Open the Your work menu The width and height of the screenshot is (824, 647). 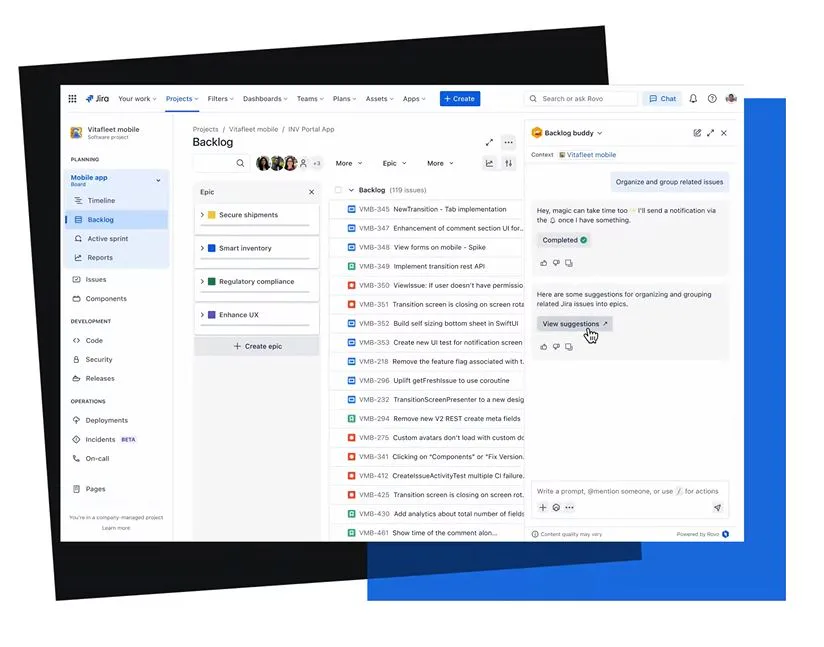[137, 99]
